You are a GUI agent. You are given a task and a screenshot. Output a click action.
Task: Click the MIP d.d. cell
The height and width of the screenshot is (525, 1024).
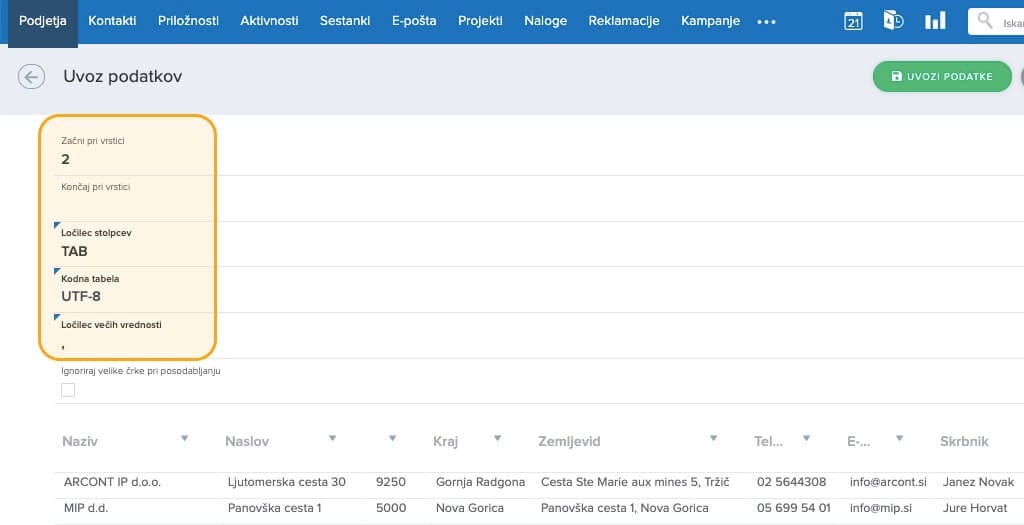(86, 507)
